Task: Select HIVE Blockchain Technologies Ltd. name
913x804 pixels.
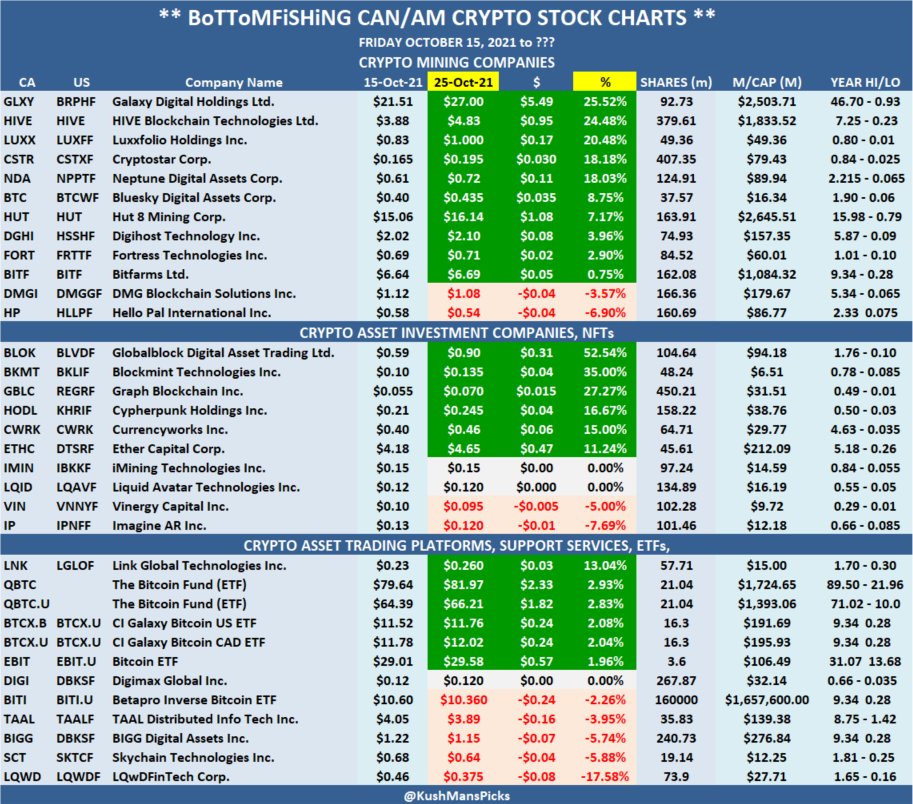Action: click(x=215, y=121)
